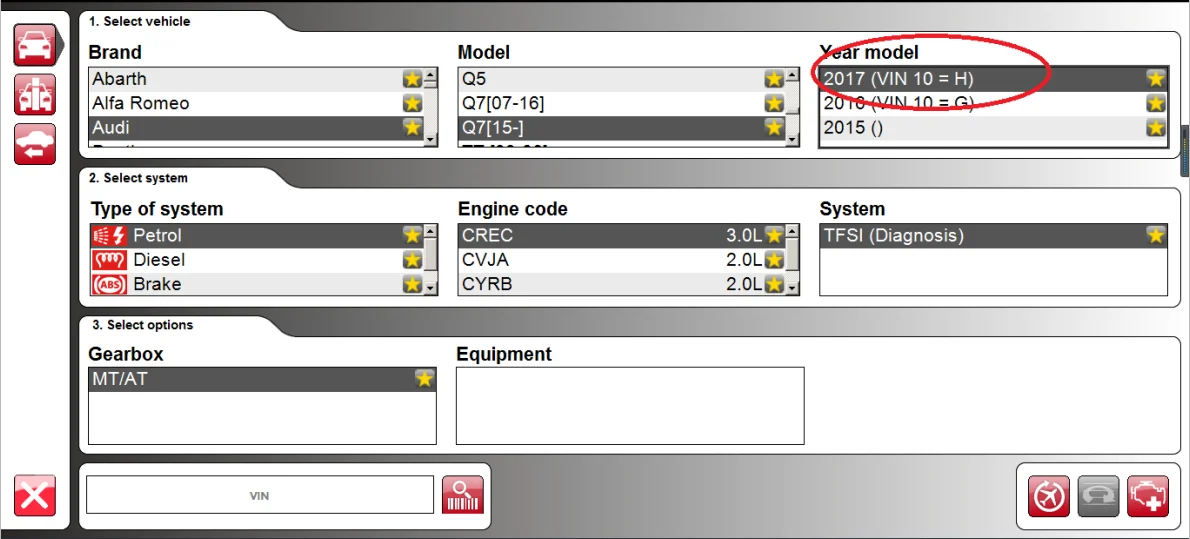Toggle favorite star for Petrol system
The height and width of the screenshot is (539, 1190).
tap(412, 235)
